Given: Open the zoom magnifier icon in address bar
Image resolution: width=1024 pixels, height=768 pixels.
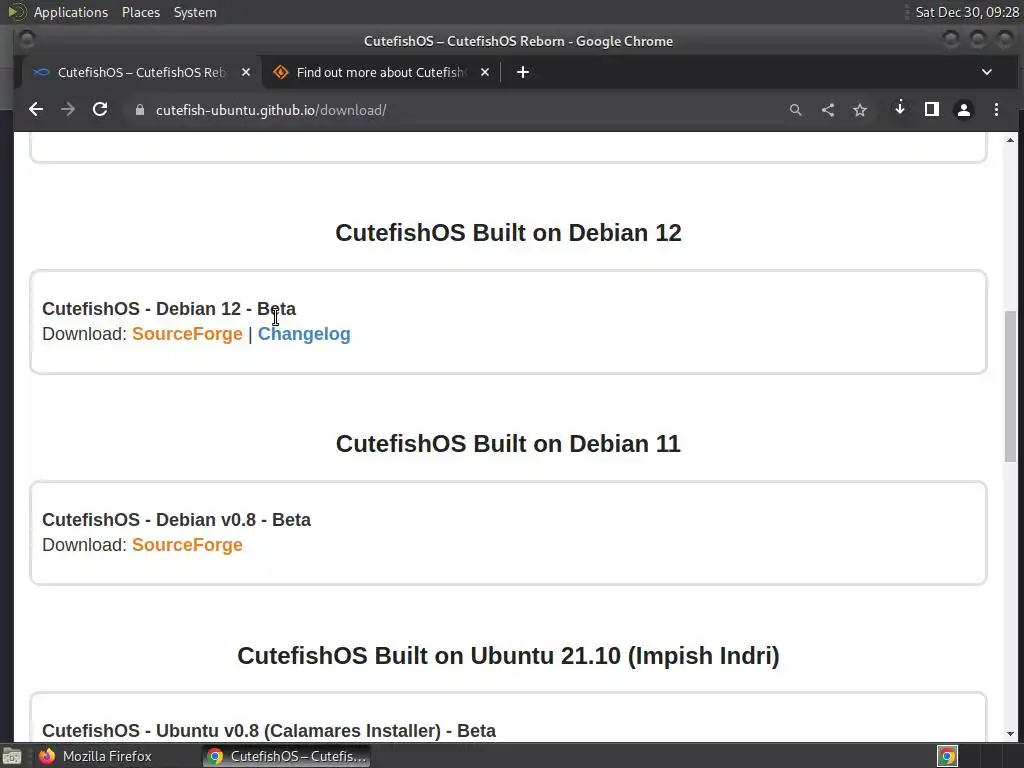Looking at the screenshot, I should click(x=795, y=110).
